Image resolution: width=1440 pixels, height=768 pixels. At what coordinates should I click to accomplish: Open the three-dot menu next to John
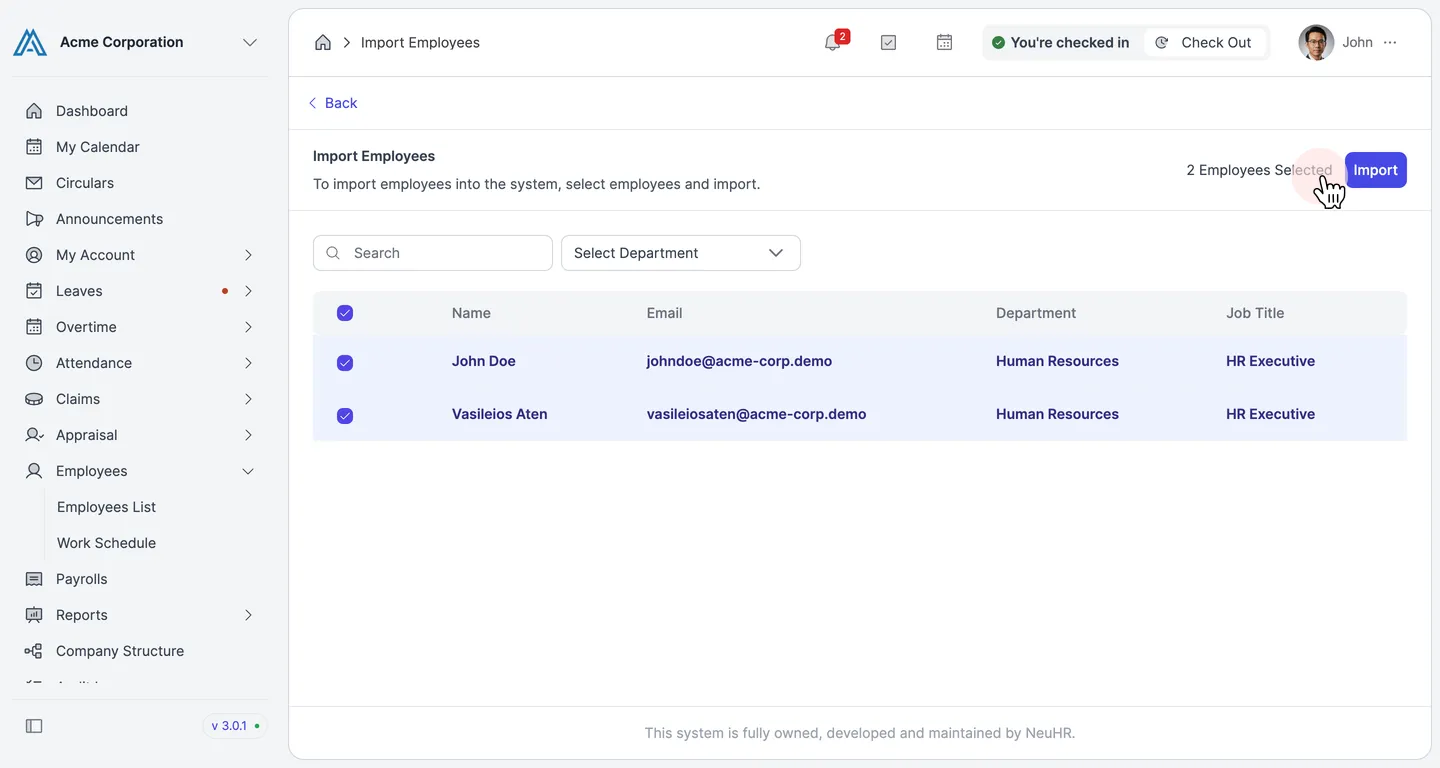[1390, 42]
